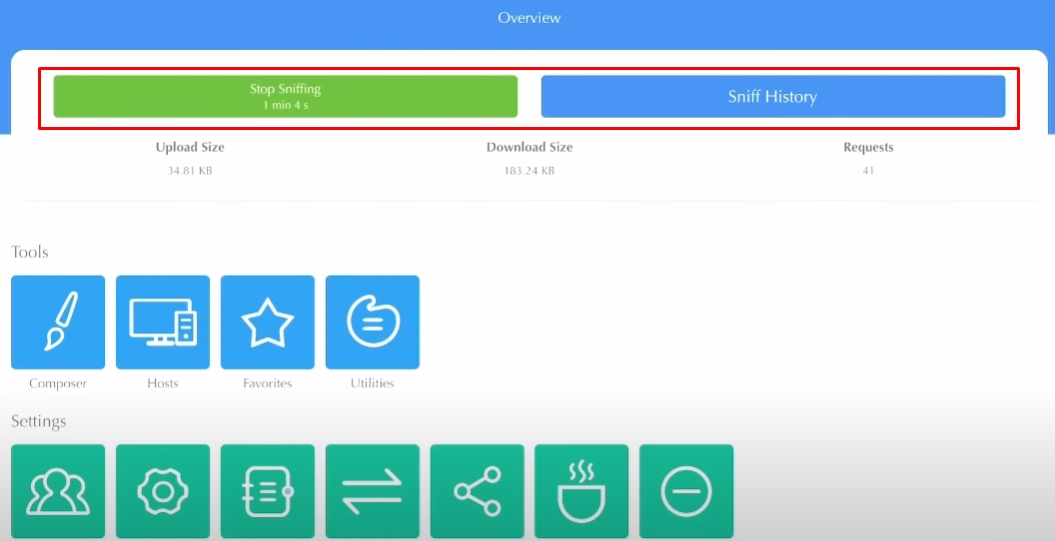Open the Favorites star tile
Viewport: 1055px width, 541px height.
point(267,322)
